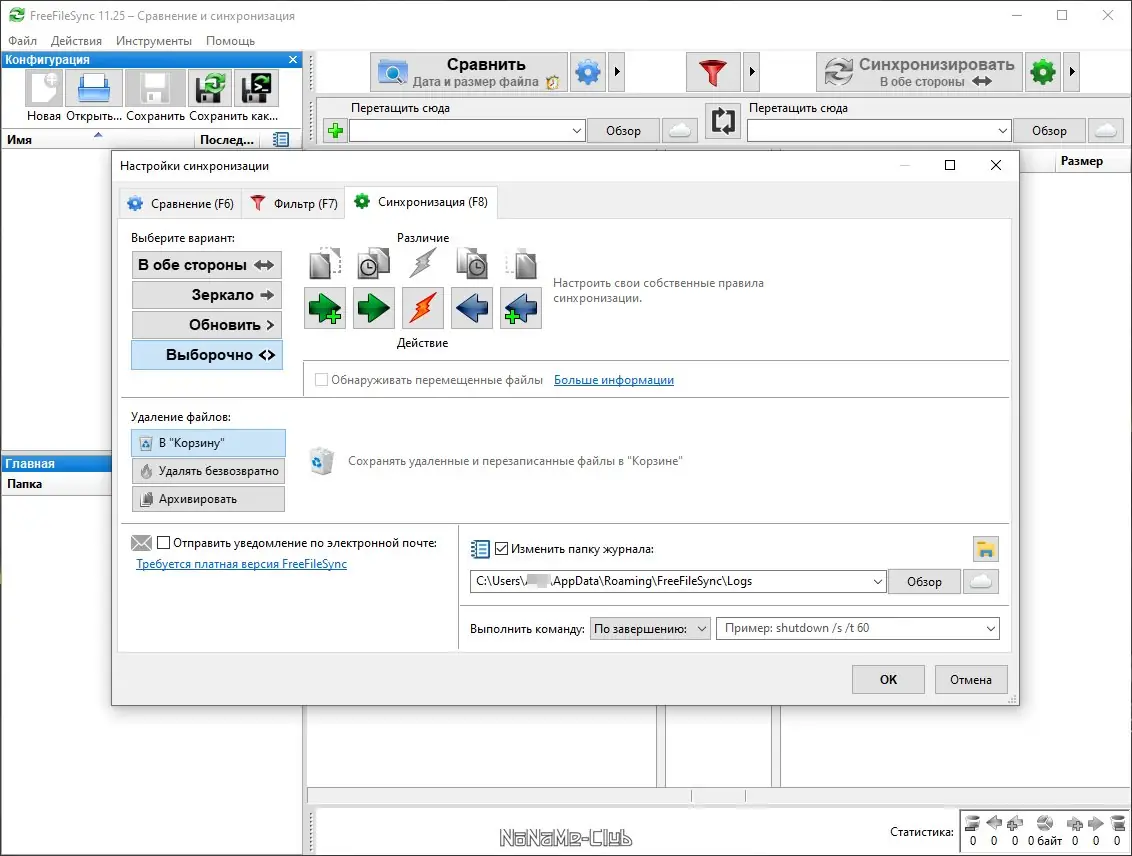Viewport: 1132px width, 856px height.
Task: Click the recycle bin description icon
Action: pos(321,461)
